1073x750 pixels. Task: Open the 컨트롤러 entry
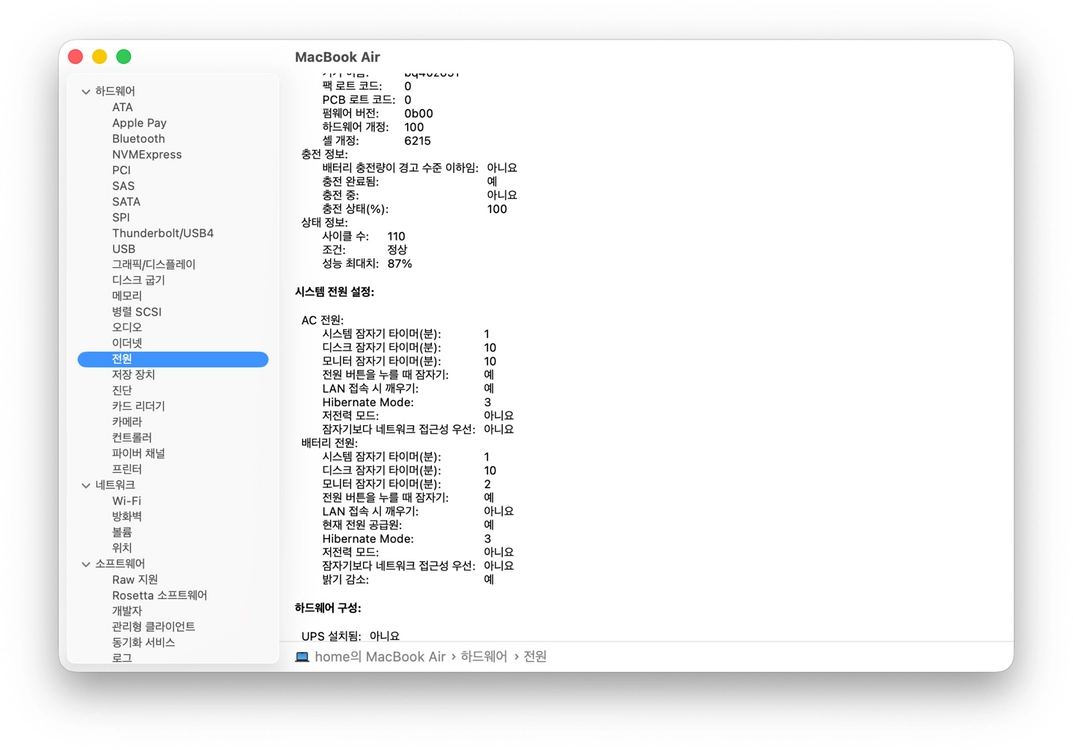(131, 438)
